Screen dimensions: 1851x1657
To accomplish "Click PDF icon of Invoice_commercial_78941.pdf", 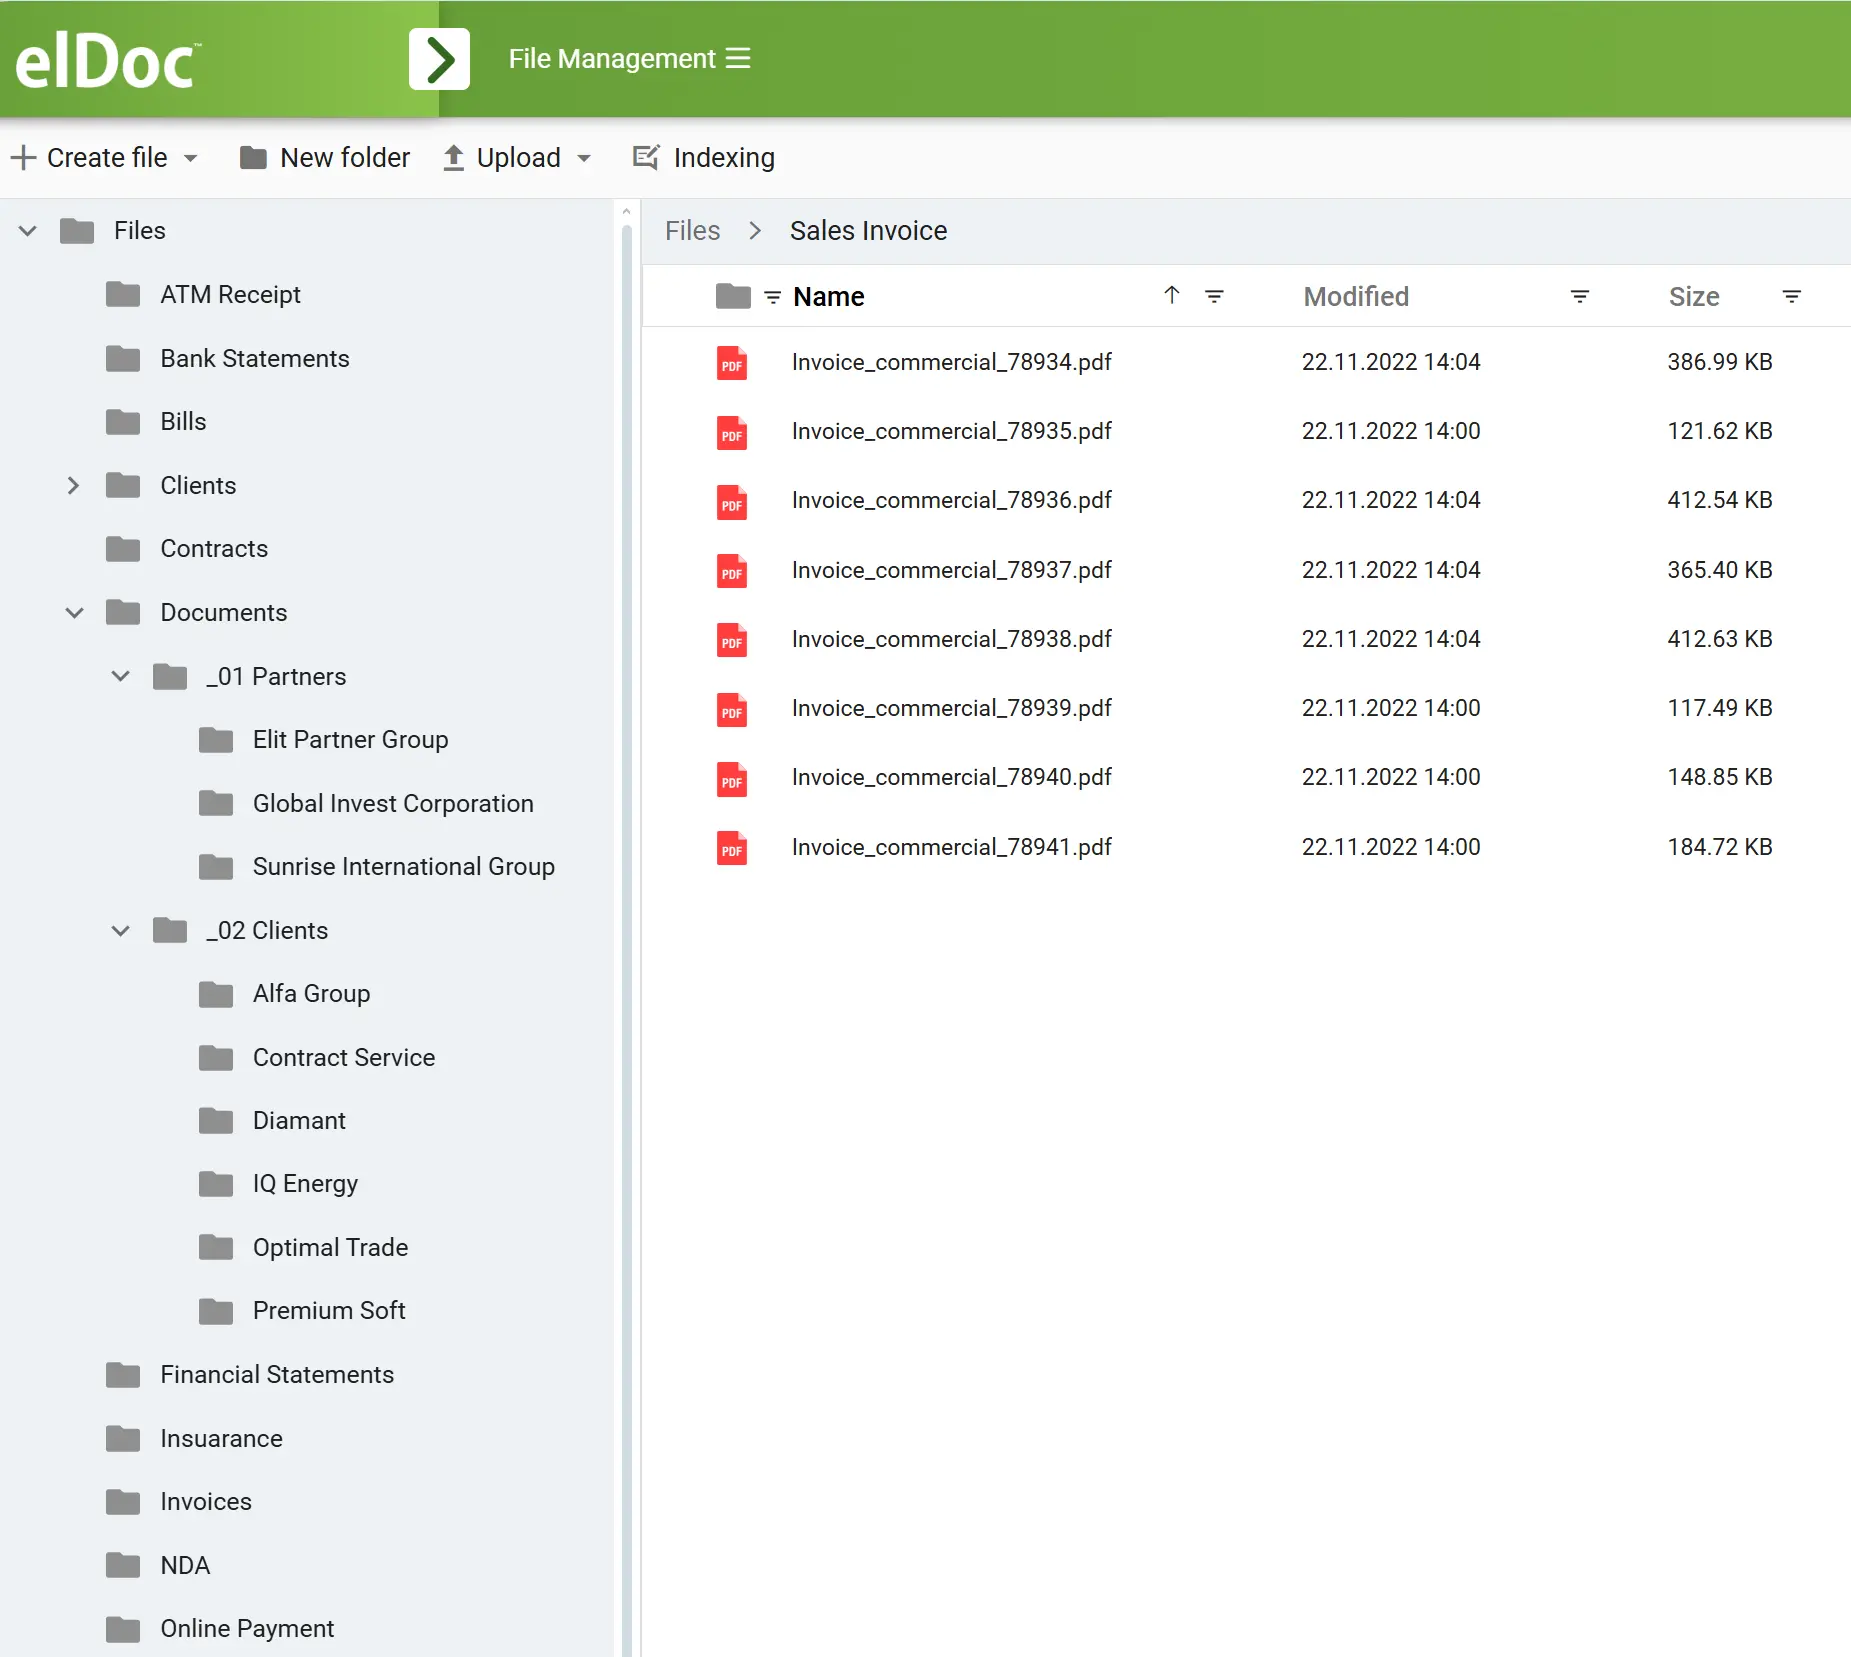I will click(732, 848).
